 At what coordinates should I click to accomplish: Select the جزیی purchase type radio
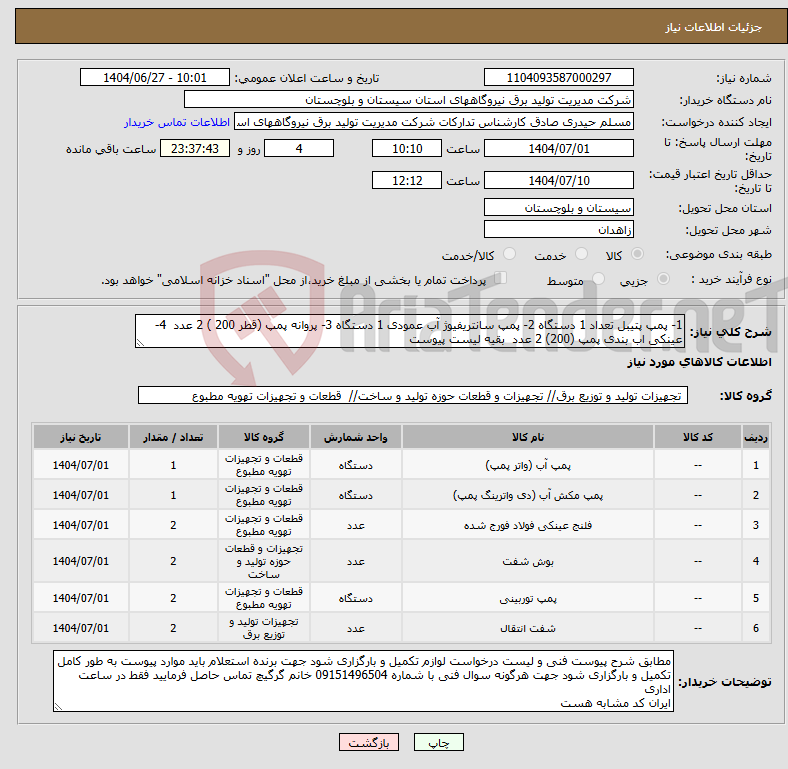point(663,279)
